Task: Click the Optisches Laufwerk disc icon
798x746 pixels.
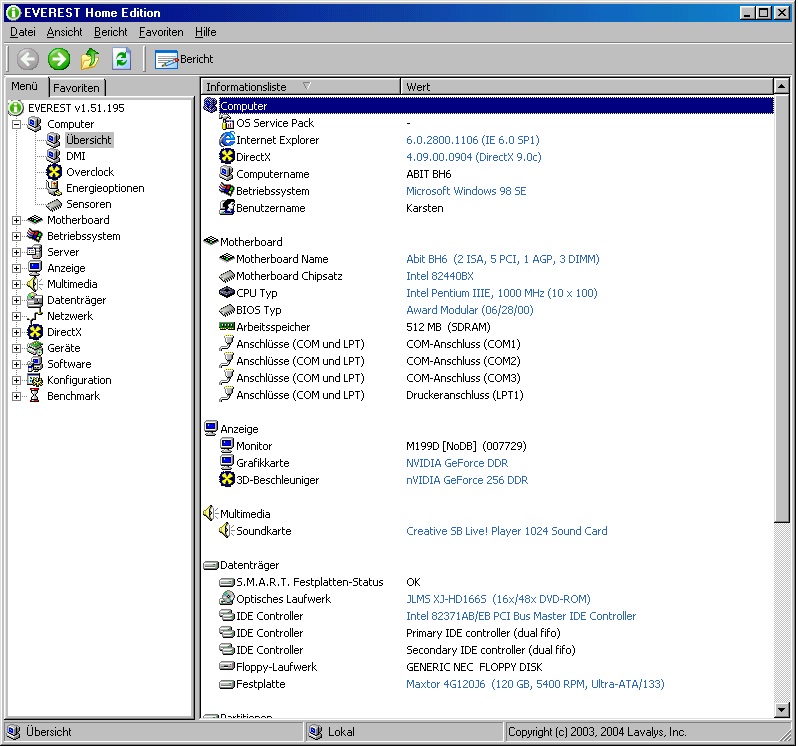Action: click(227, 598)
